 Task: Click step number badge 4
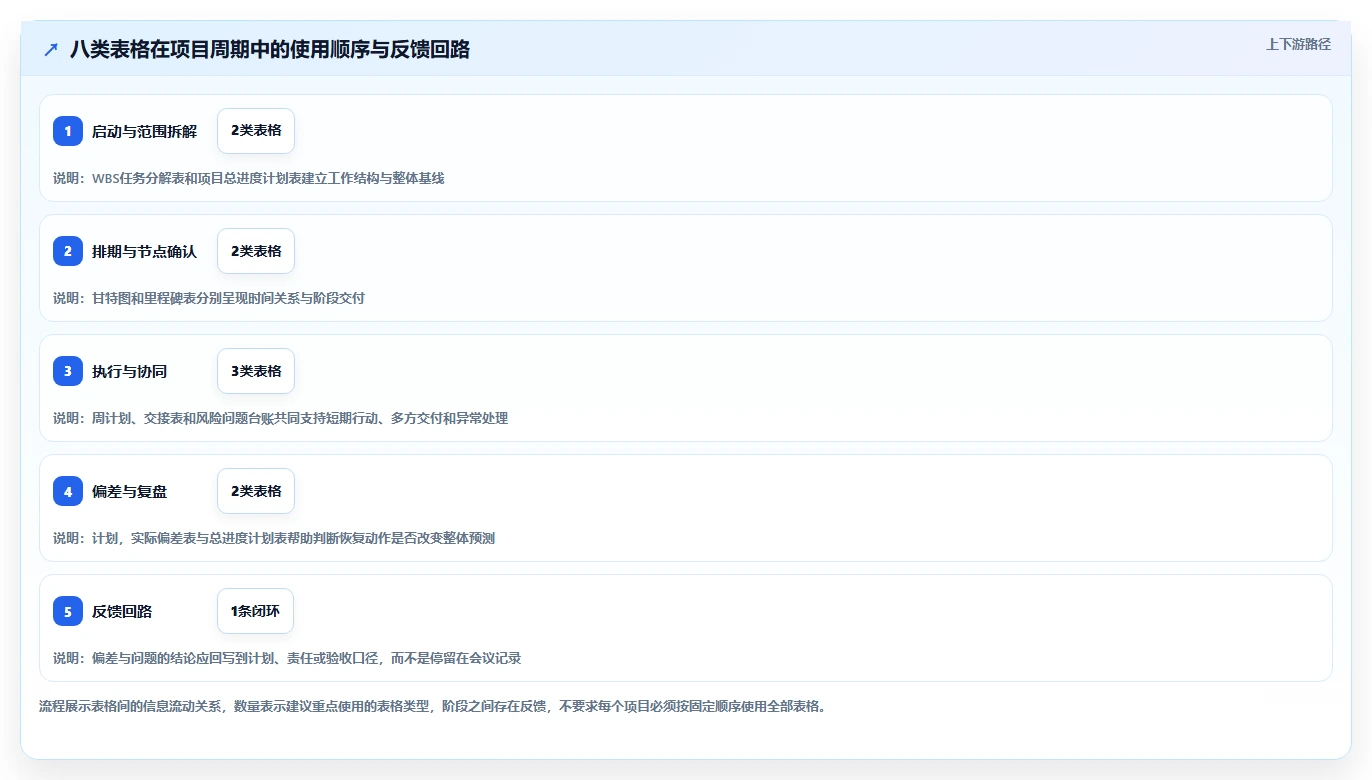pyautogui.click(x=68, y=491)
